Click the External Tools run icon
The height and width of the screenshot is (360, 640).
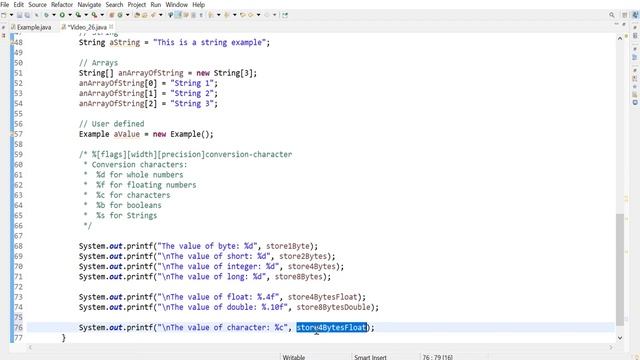[x=94, y=15]
